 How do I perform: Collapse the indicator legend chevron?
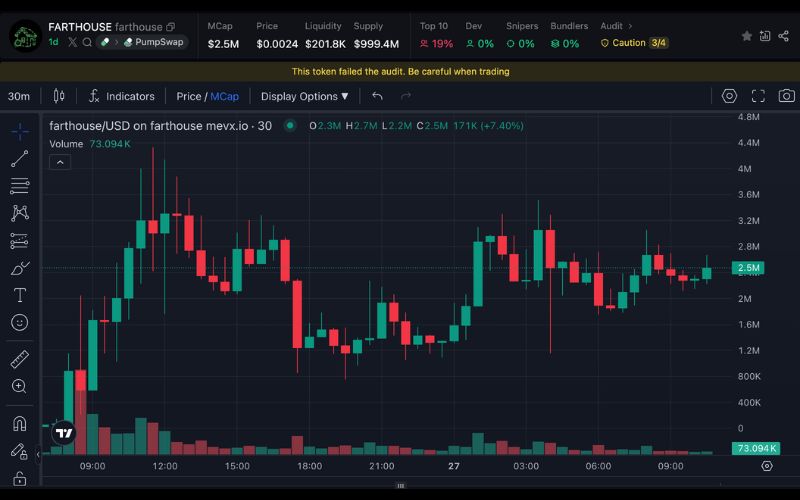point(60,162)
